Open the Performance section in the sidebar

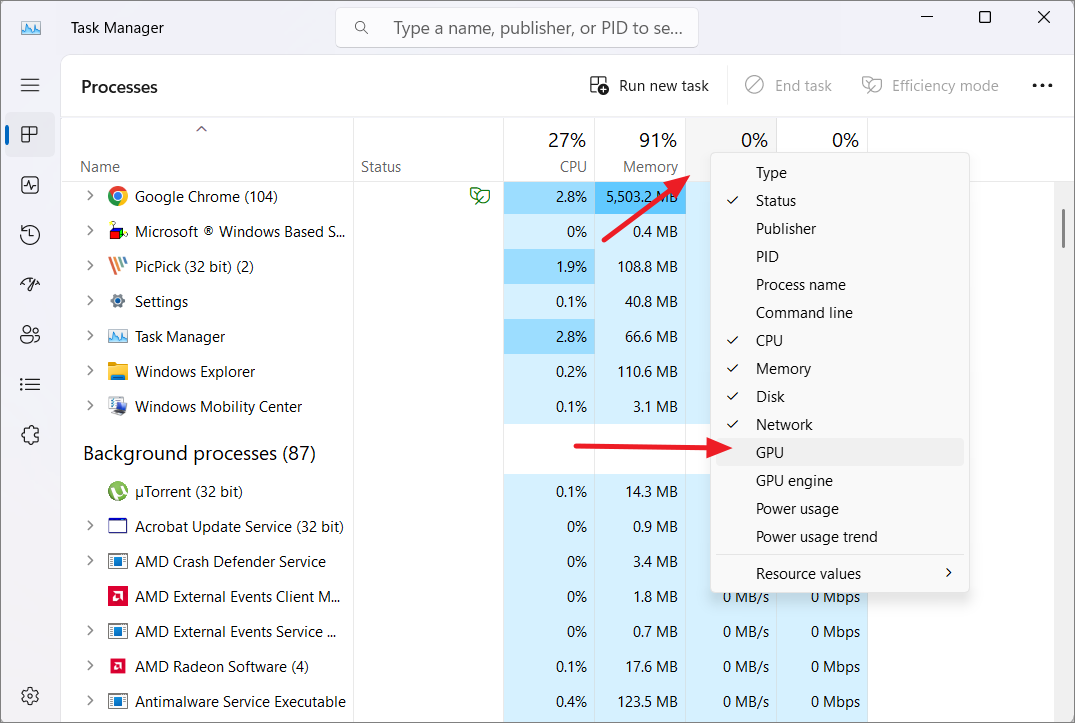30,185
